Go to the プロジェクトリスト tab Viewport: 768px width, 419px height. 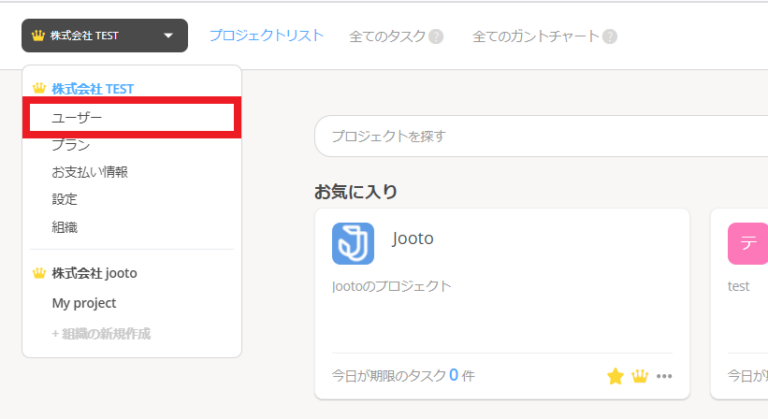(266, 35)
